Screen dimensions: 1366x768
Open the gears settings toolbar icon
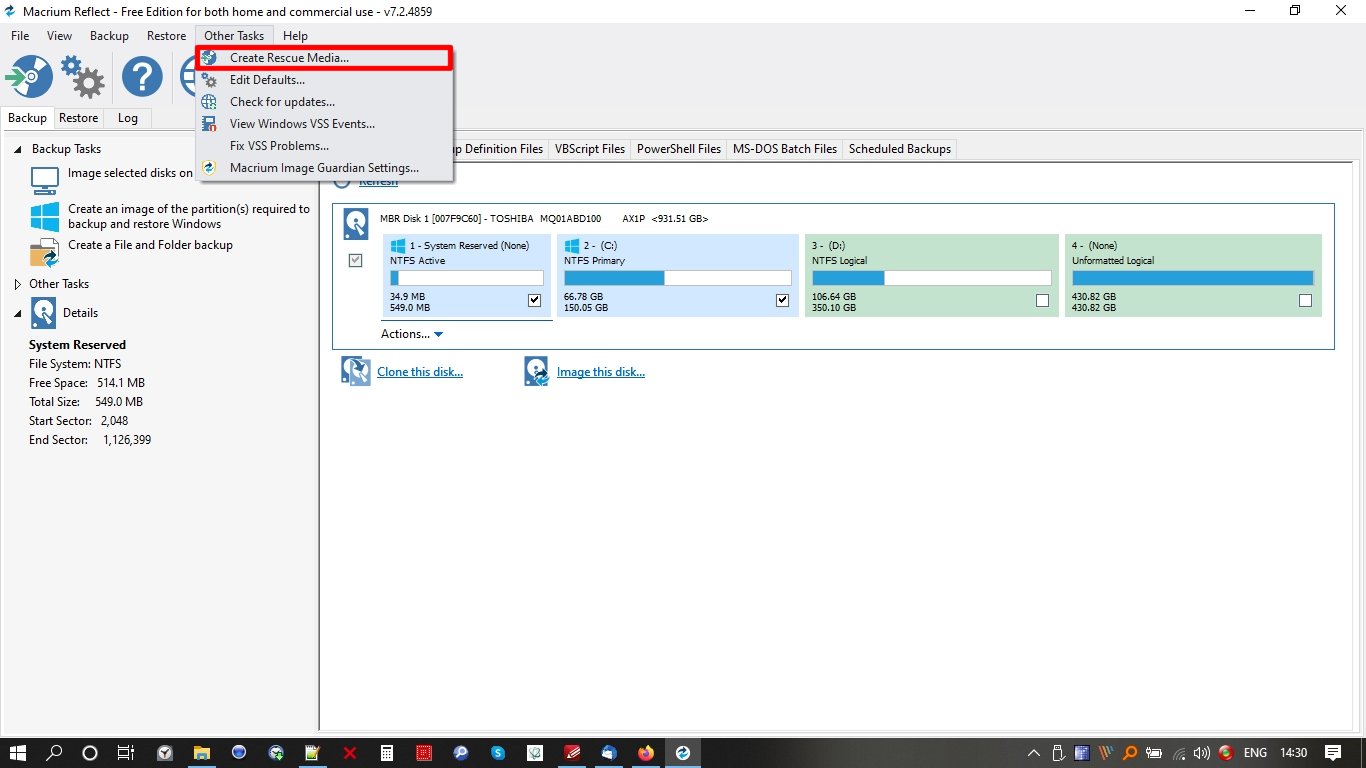[83, 76]
